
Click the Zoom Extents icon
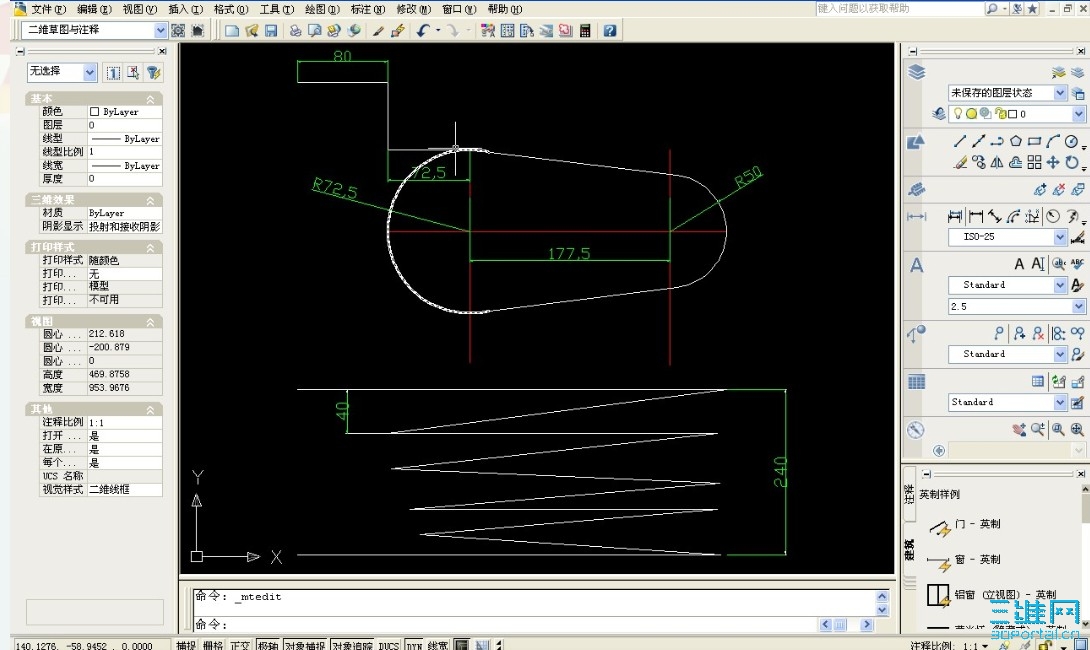pyautogui.click(x=1077, y=430)
